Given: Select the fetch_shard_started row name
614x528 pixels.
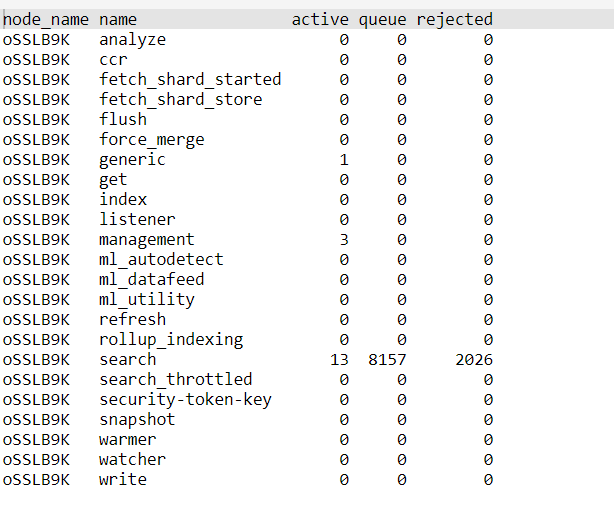Looking at the screenshot, I should (x=190, y=80).
